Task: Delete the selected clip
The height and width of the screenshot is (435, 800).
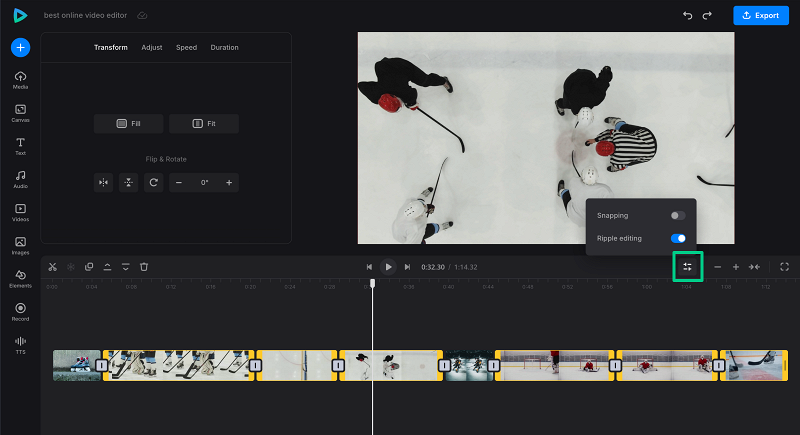Action: [x=144, y=267]
